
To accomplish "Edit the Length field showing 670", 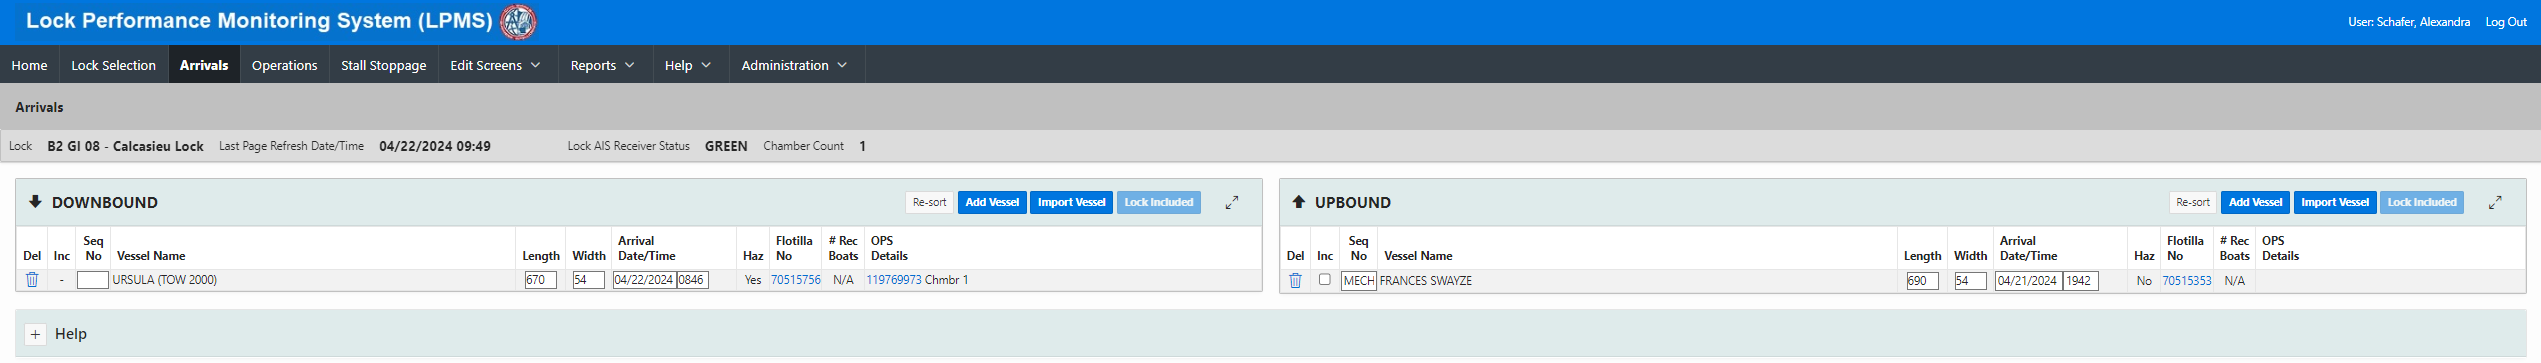I will click(540, 280).
